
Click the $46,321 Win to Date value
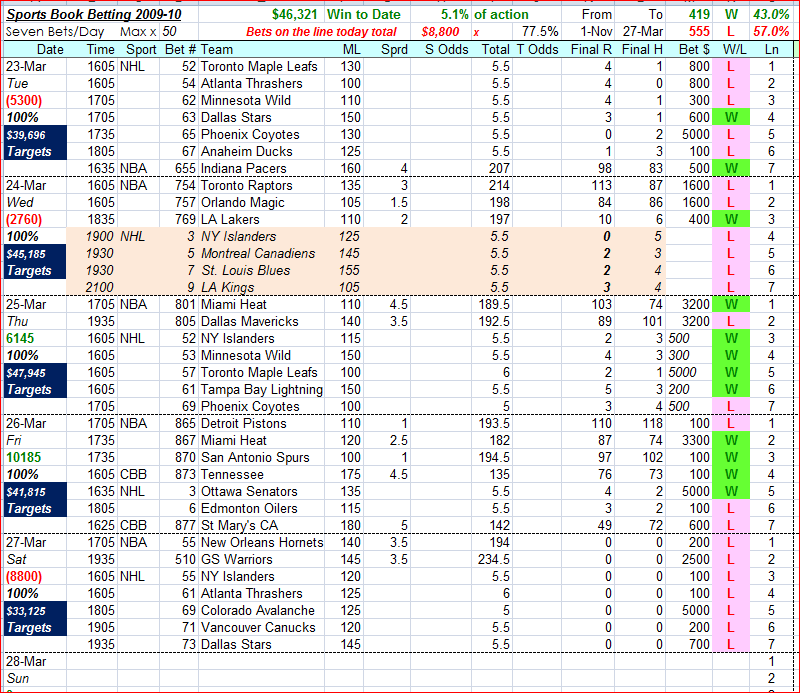[294, 14]
